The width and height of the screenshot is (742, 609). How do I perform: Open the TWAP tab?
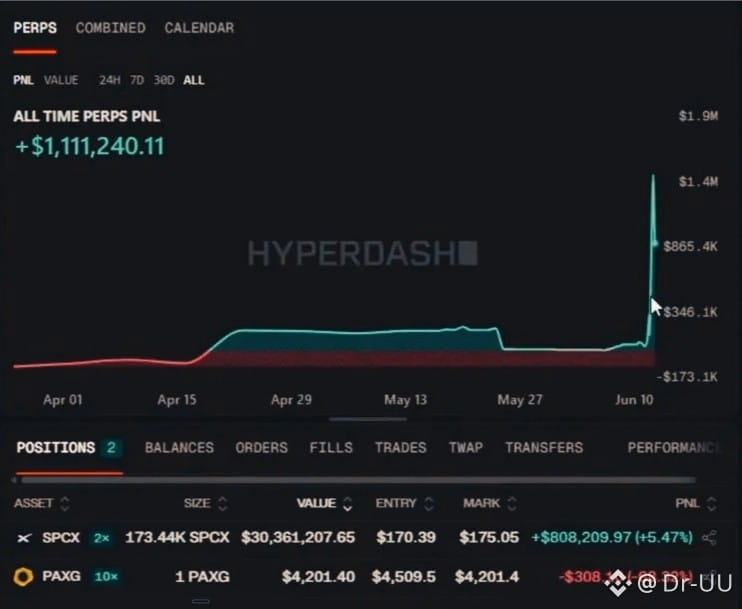(466, 448)
